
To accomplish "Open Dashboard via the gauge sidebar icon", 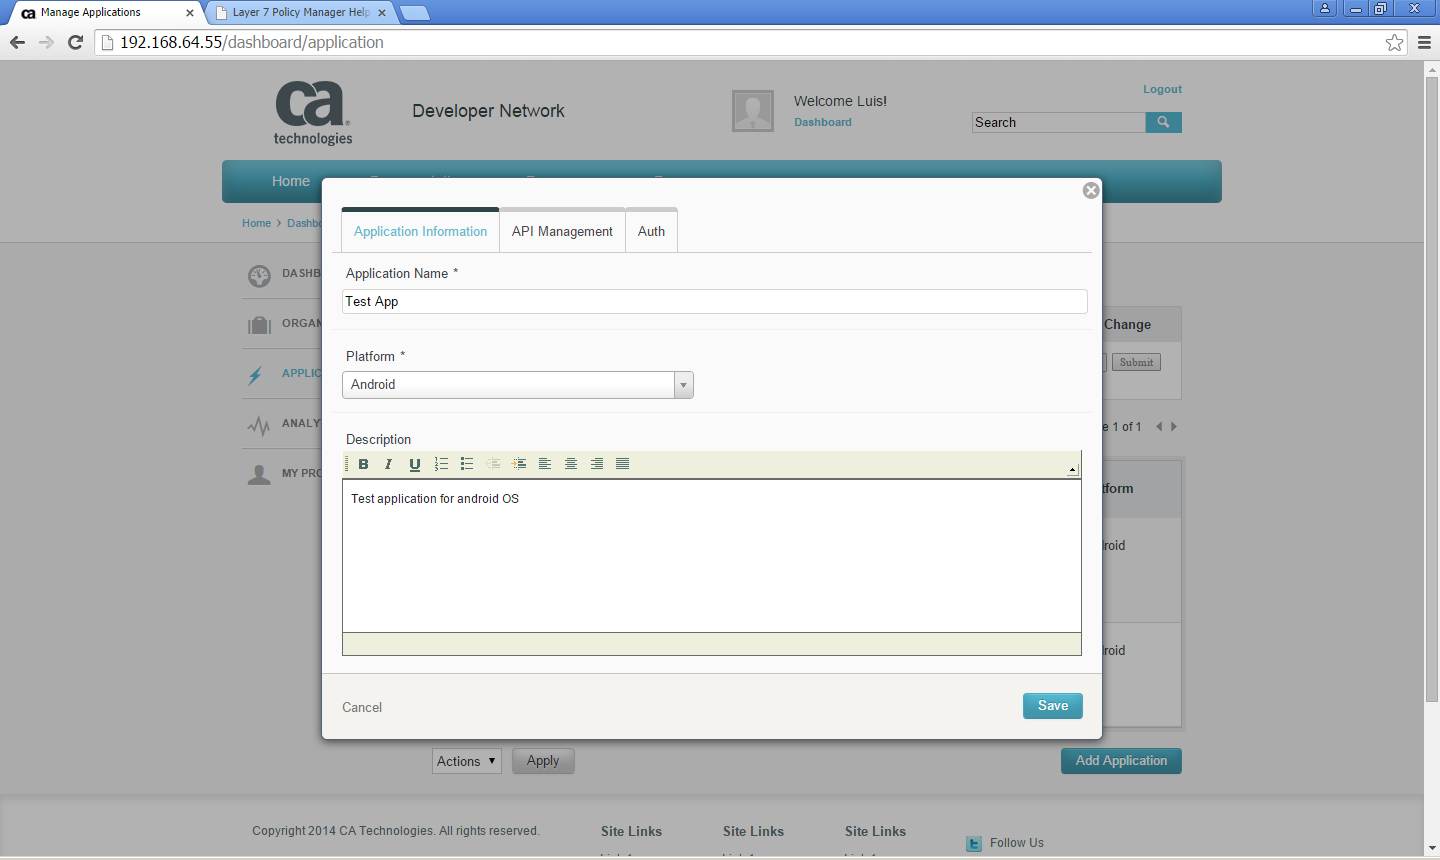I will coord(259,273).
